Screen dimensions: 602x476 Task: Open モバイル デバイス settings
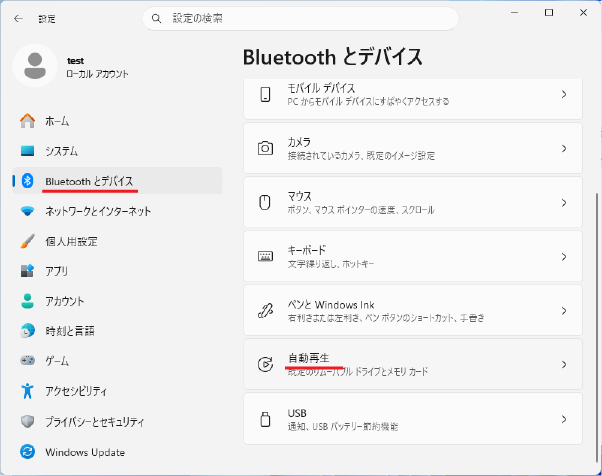(x=413, y=99)
